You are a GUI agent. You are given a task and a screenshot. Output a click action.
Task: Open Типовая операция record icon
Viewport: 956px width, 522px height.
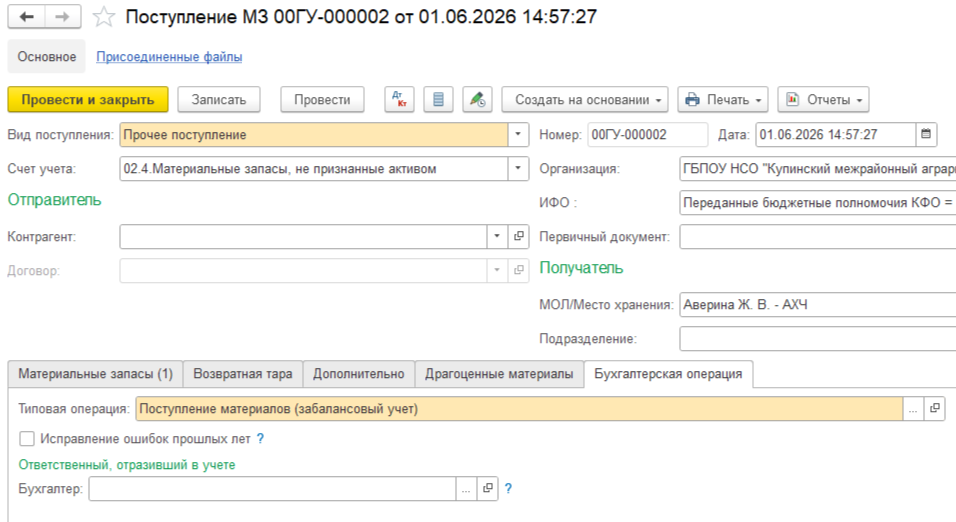click(935, 409)
